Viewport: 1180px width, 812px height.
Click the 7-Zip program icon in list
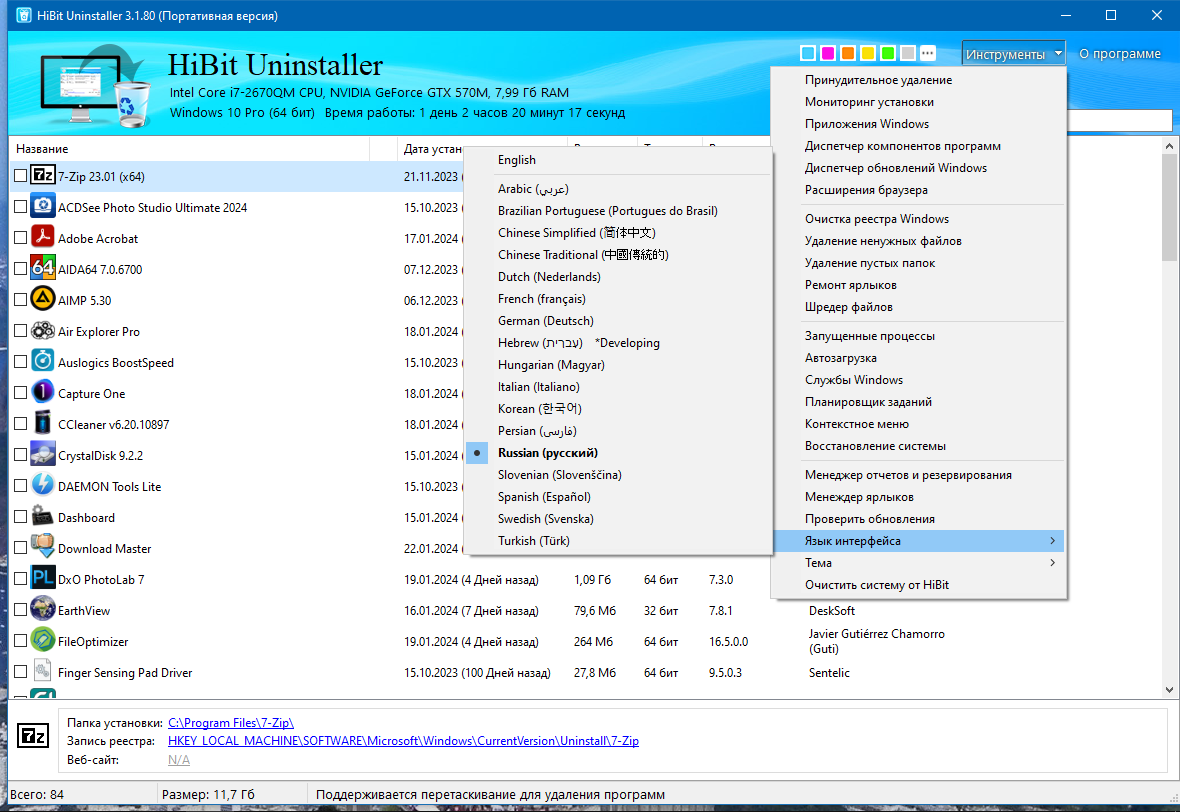tap(43, 176)
